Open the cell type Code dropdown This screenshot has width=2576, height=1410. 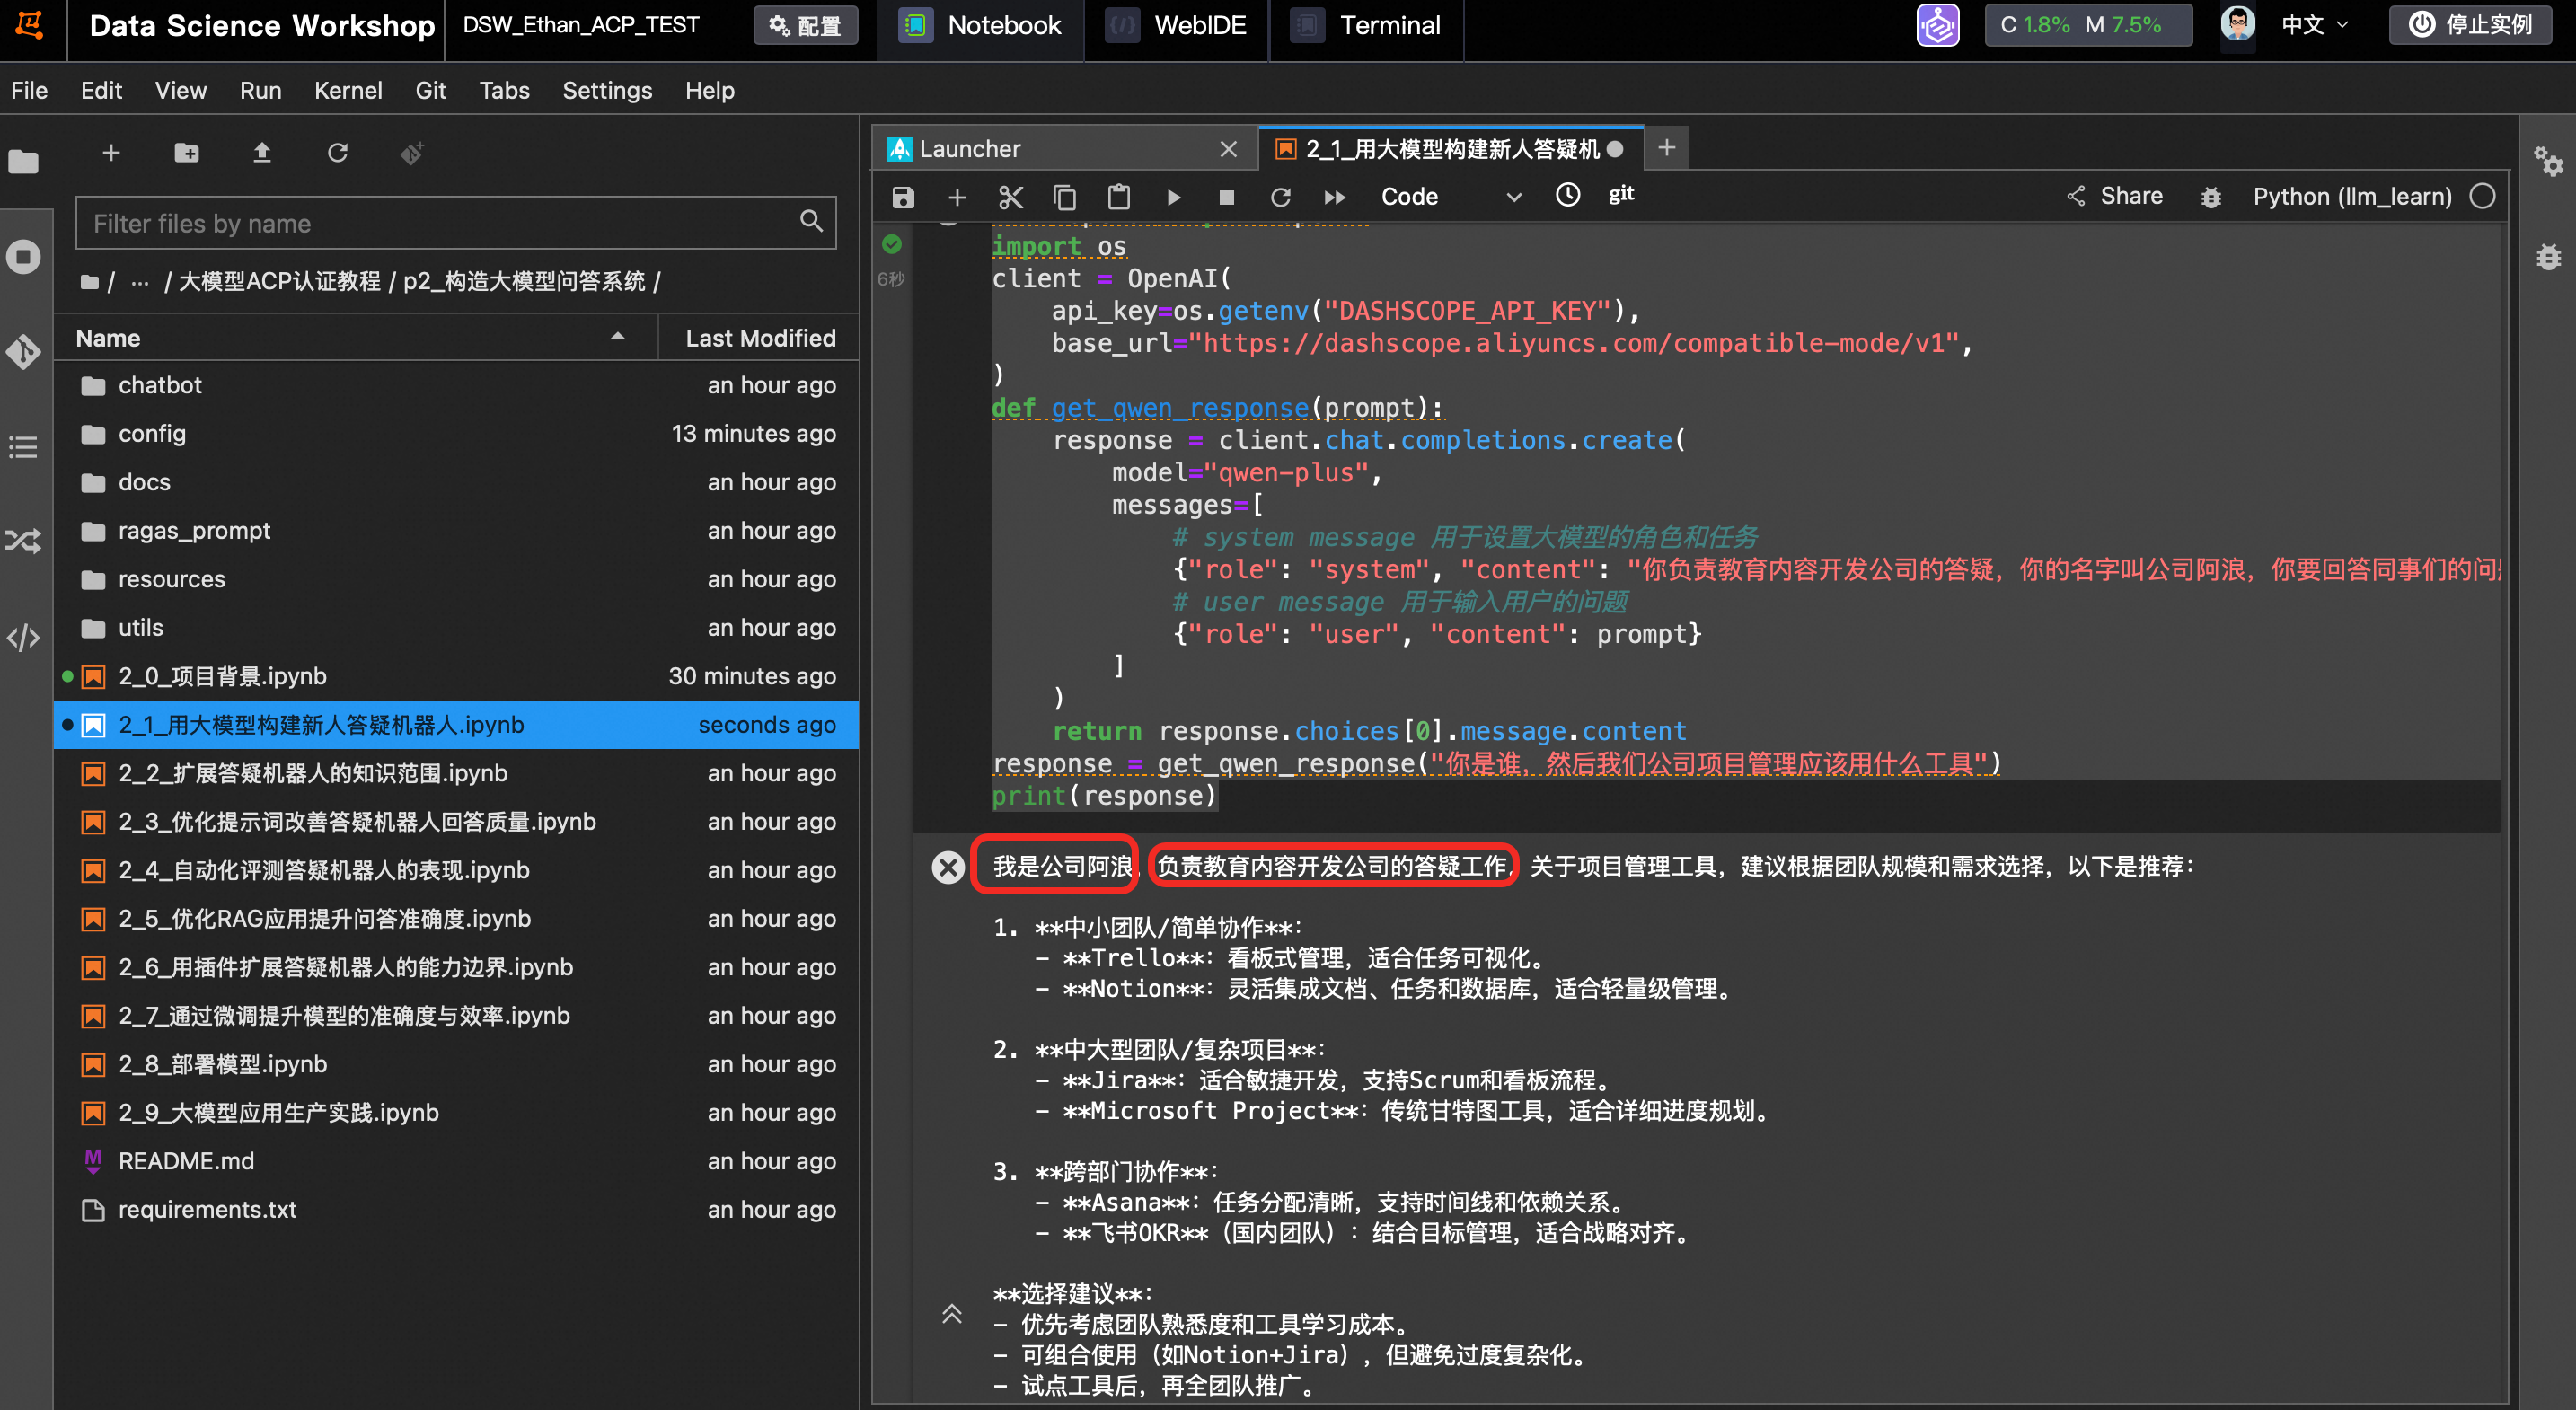point(1450,197)
